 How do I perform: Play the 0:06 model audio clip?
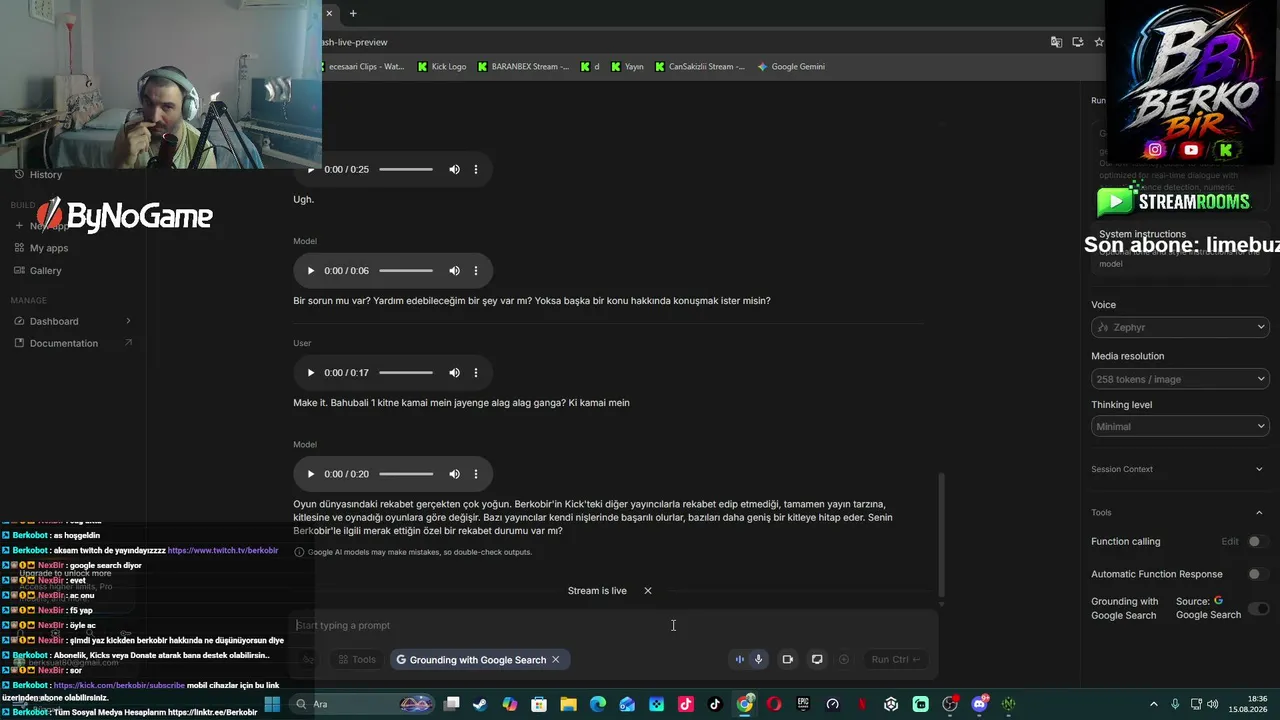[311, 271]
